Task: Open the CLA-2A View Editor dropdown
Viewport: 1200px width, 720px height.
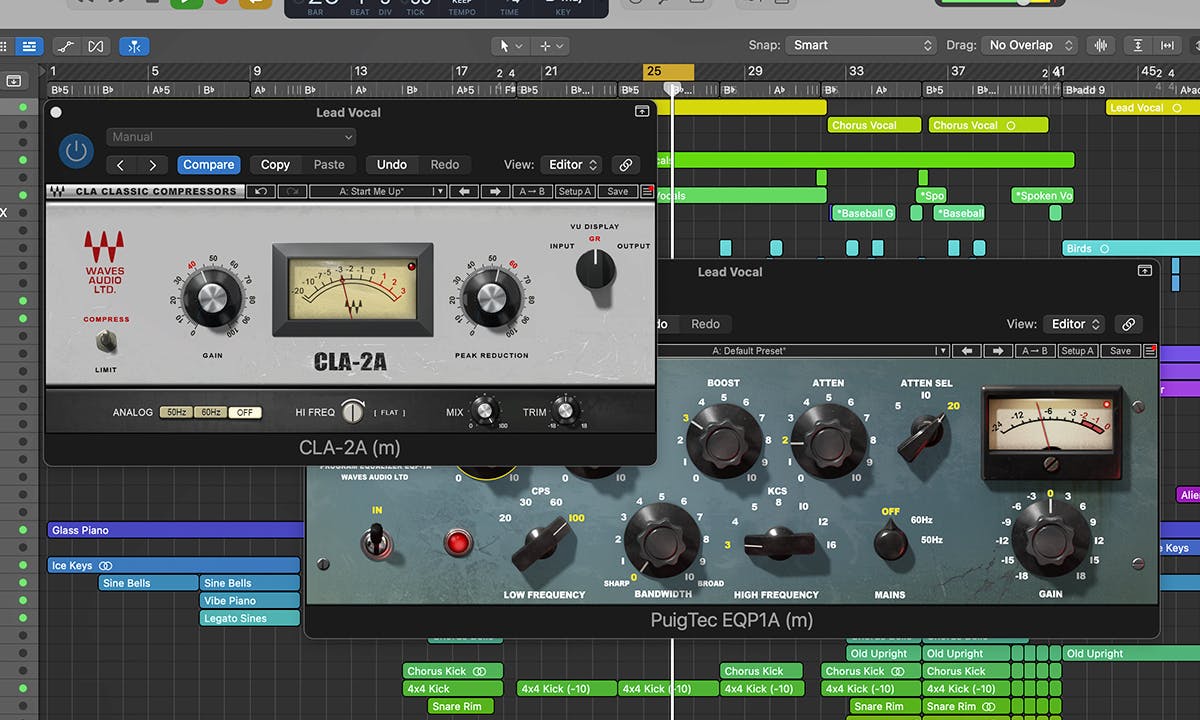Action: (572, 165)
